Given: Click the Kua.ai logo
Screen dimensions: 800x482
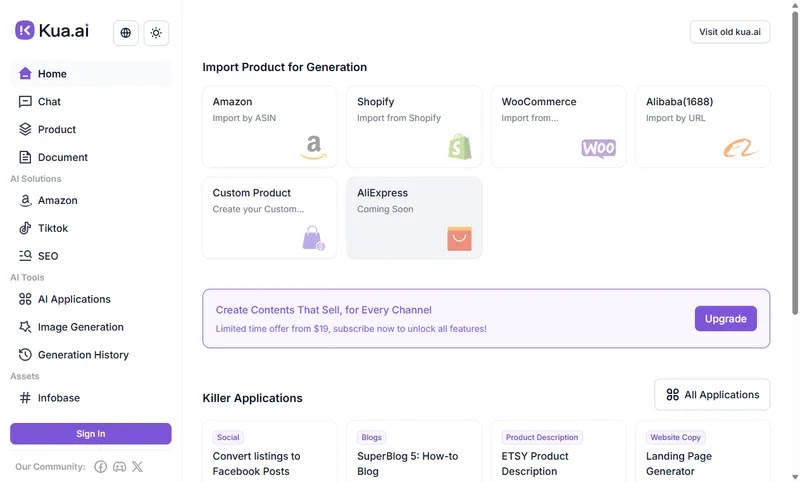Looking at the screenshot, I should 52,31.
